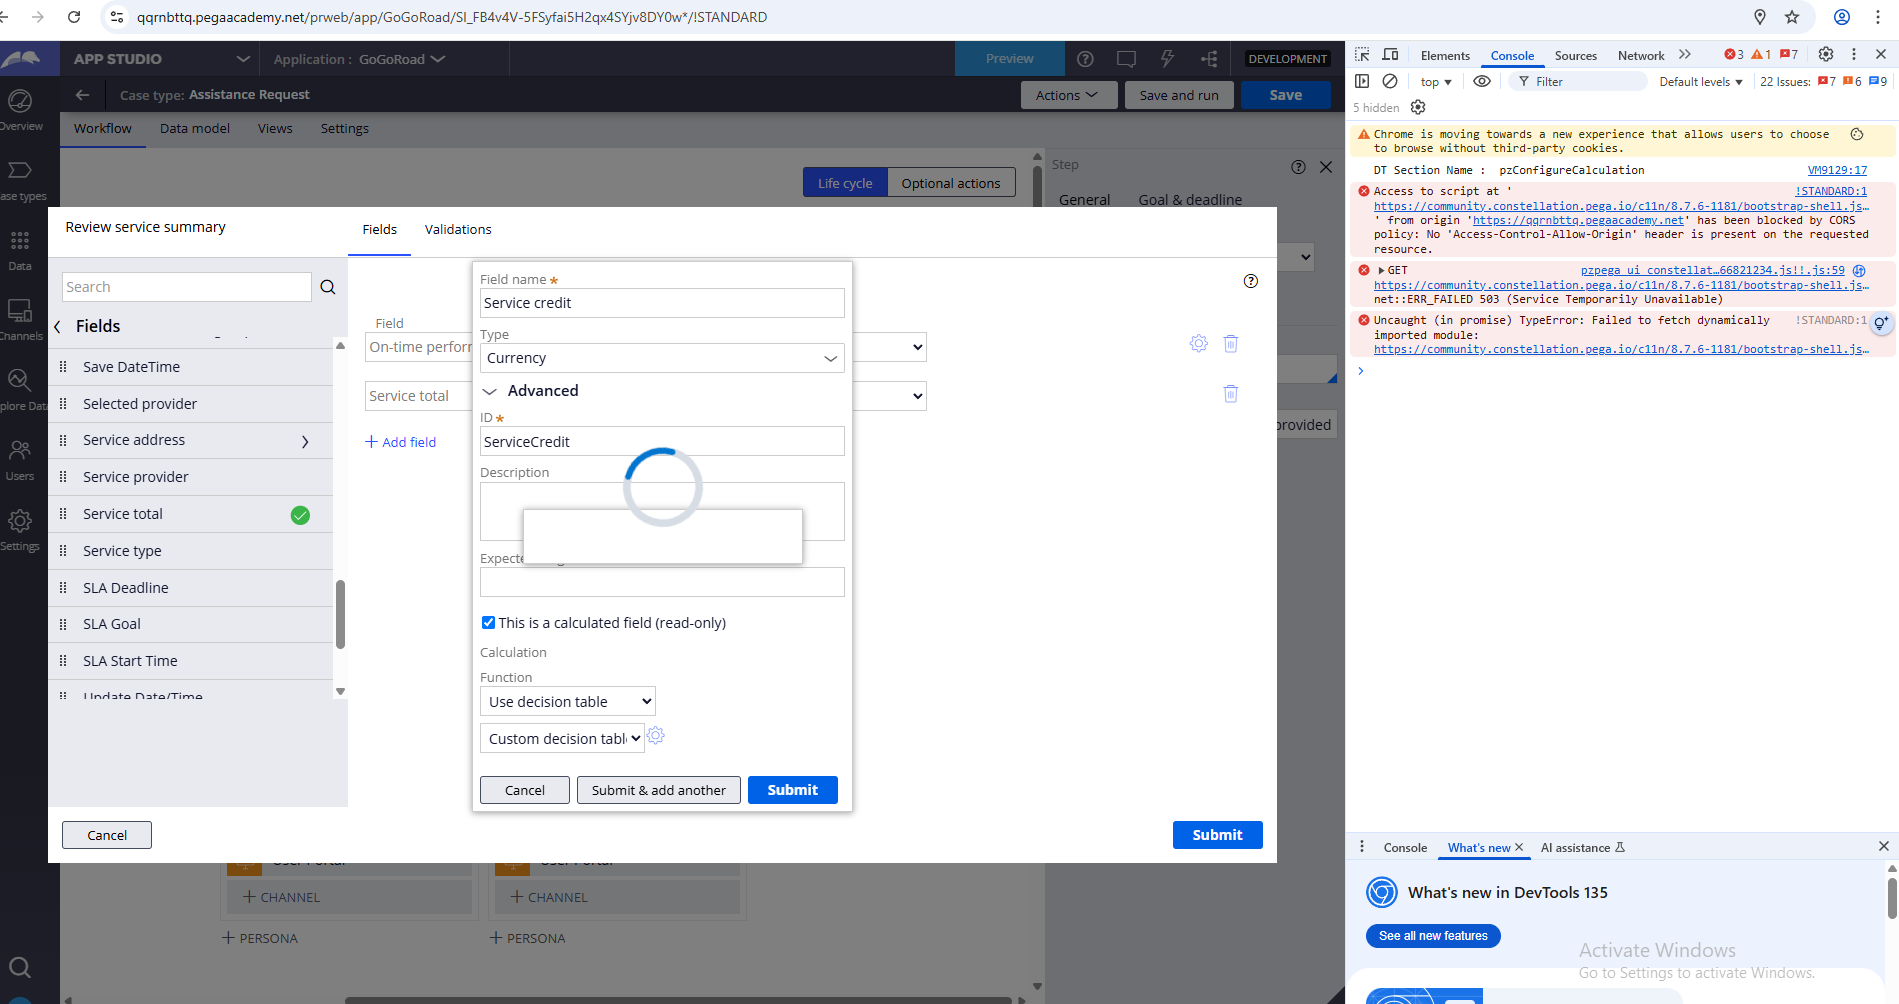Switch to DevTools Network tab
Viewport: 1899px width, 1004px height.
(1641, 56)
